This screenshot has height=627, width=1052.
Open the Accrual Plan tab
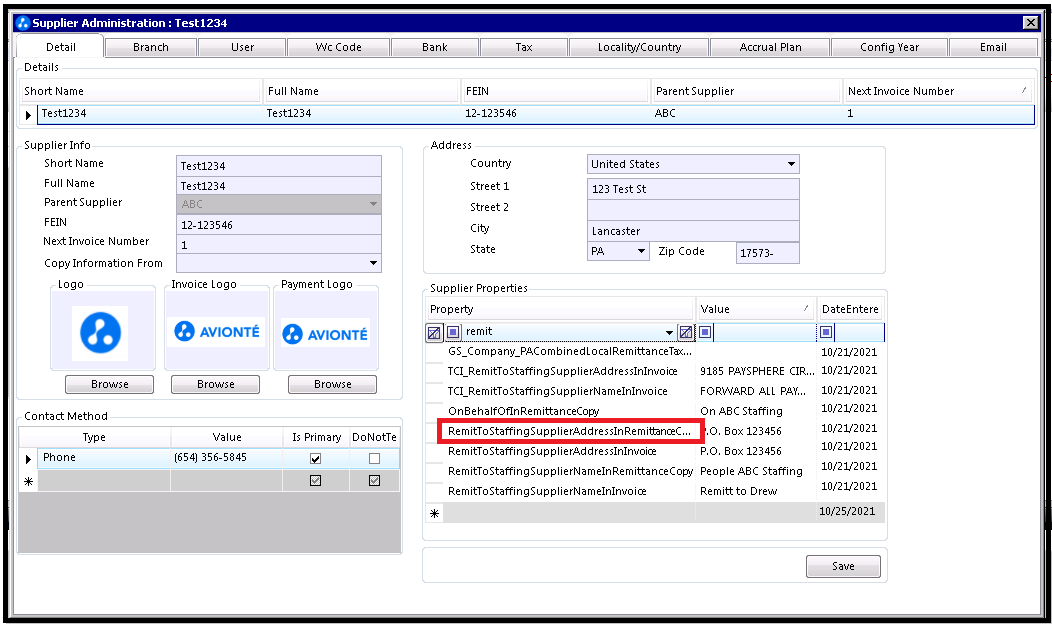(x=770, y=47)
